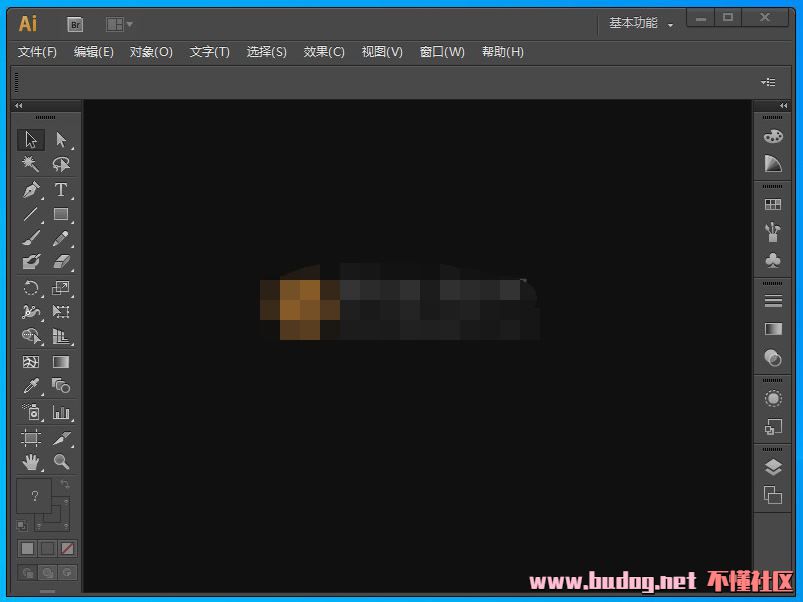
Task: Activate the Hand tool
Action: point(31,462)
